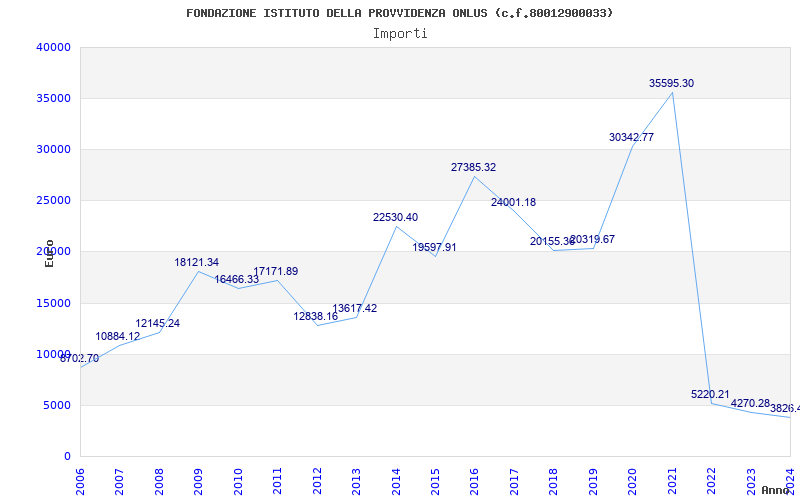Select the 5000 y-axis tick label
800x500 pixels.
click(57, 406)
